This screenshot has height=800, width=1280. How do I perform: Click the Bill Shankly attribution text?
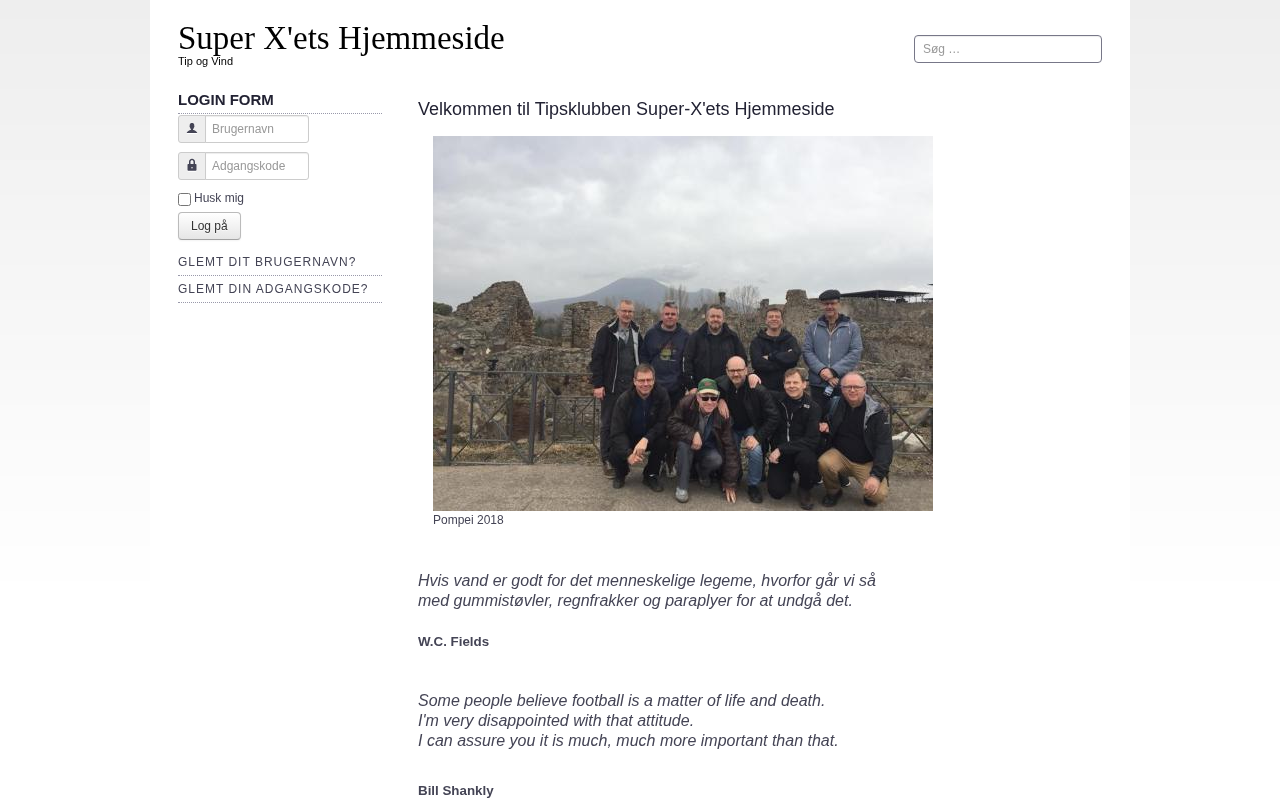tap(456, 791)
